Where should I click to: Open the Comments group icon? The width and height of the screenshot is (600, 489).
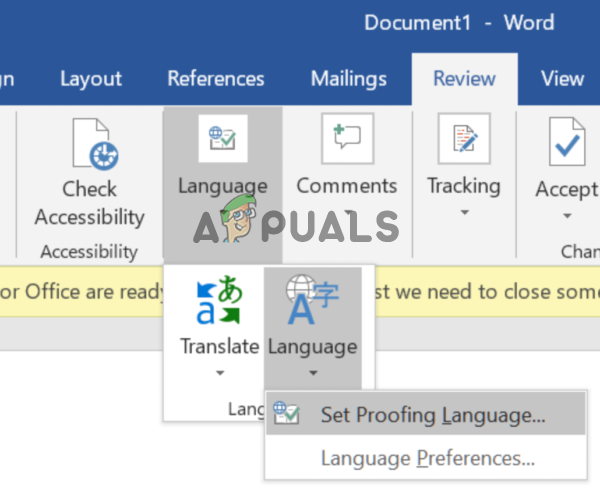pyautogui.click(x=347, y=138)
